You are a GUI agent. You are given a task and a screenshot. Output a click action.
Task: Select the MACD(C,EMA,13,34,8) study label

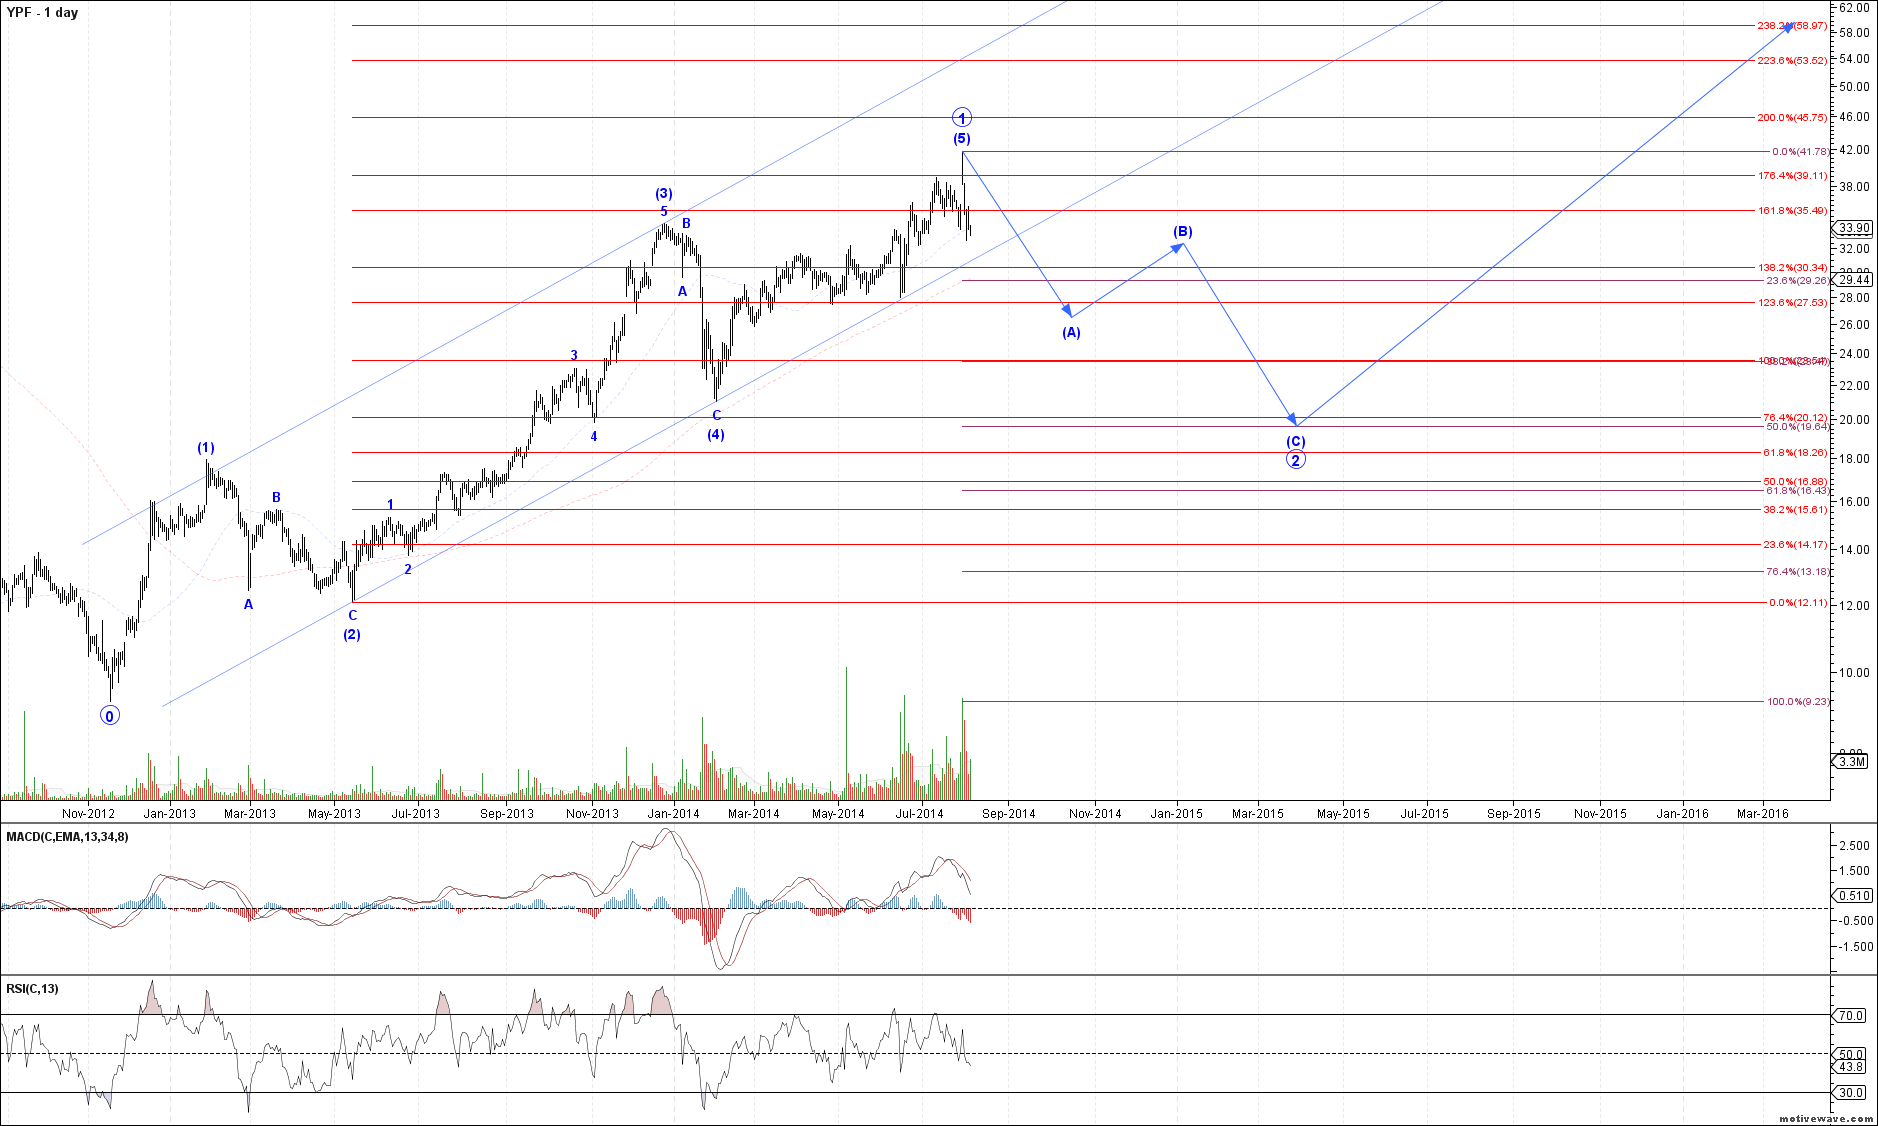[67, 836]
